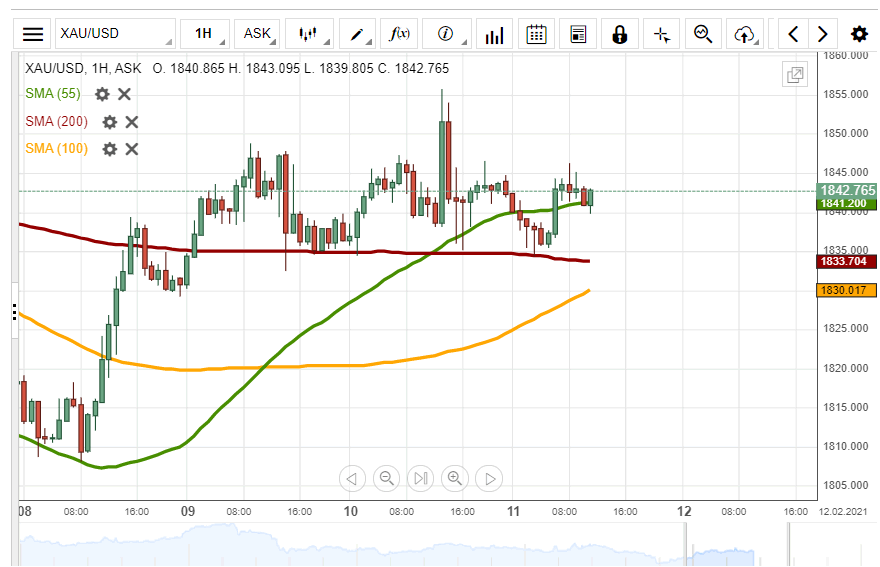Click the current price label 1842.765
This screenshot has width=880, height=567.
(x=846, y=190)
